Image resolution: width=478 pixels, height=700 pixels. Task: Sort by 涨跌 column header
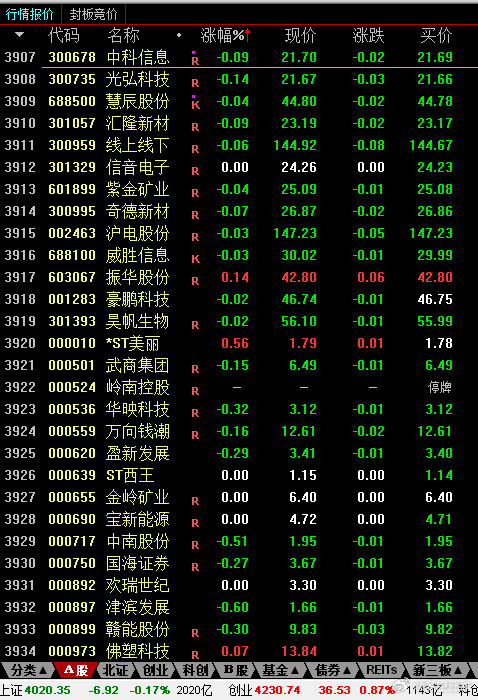tap(368, 35)
